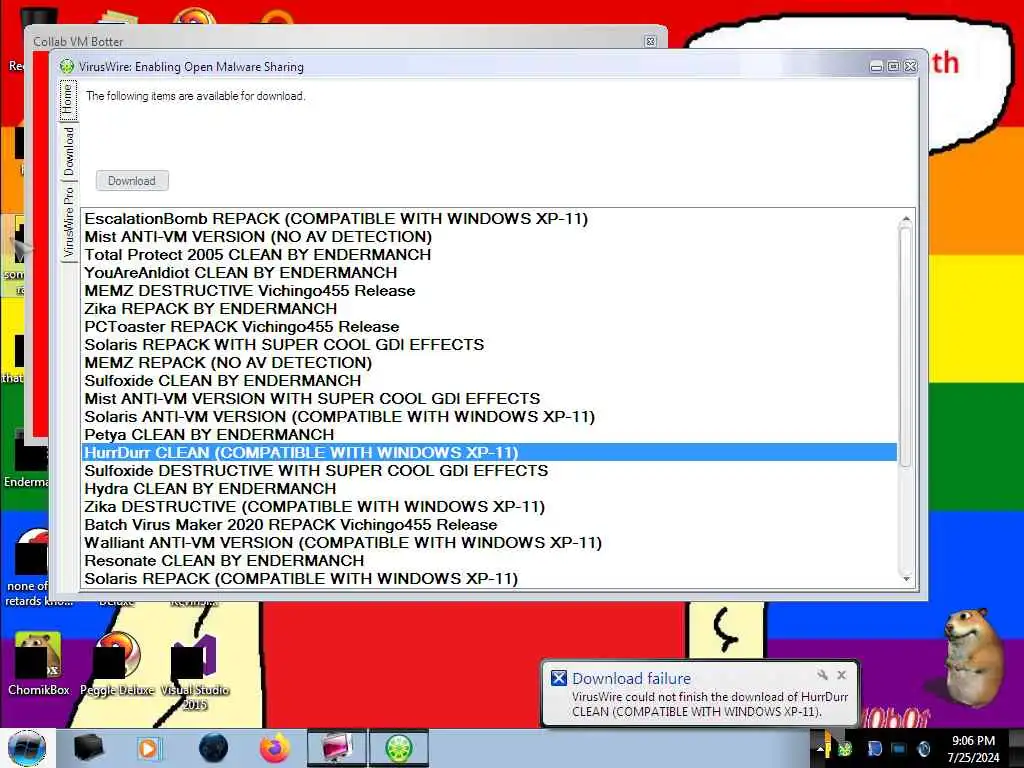Click the Download button above the list

[x=132, y=181]
